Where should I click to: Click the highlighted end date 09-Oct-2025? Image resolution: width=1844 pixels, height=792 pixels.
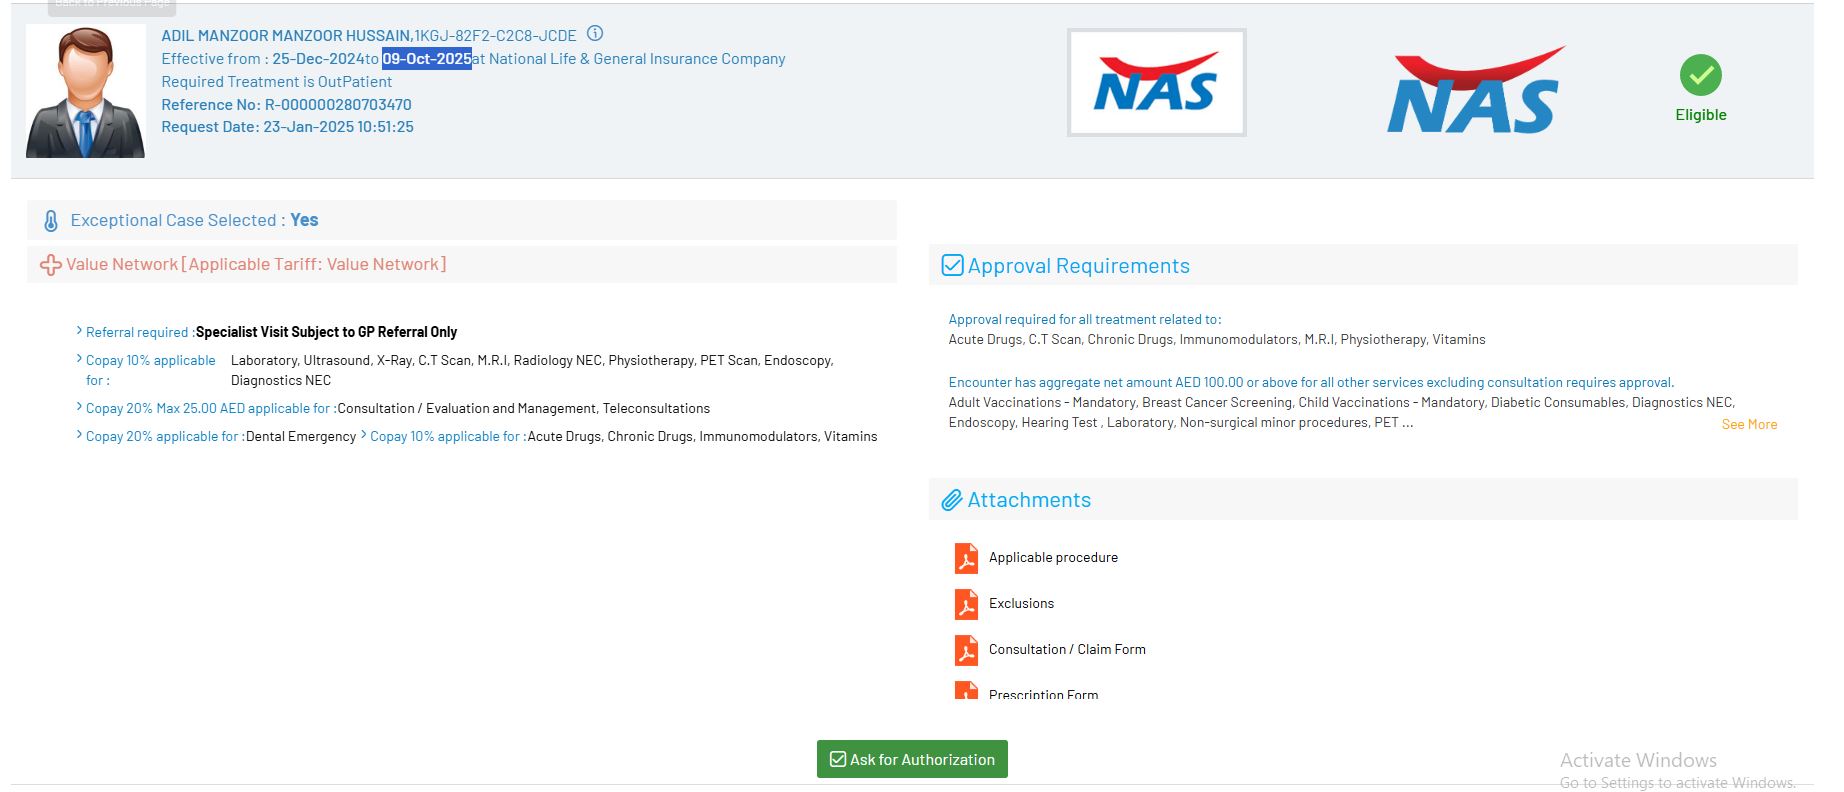click(x=427, y=59)
